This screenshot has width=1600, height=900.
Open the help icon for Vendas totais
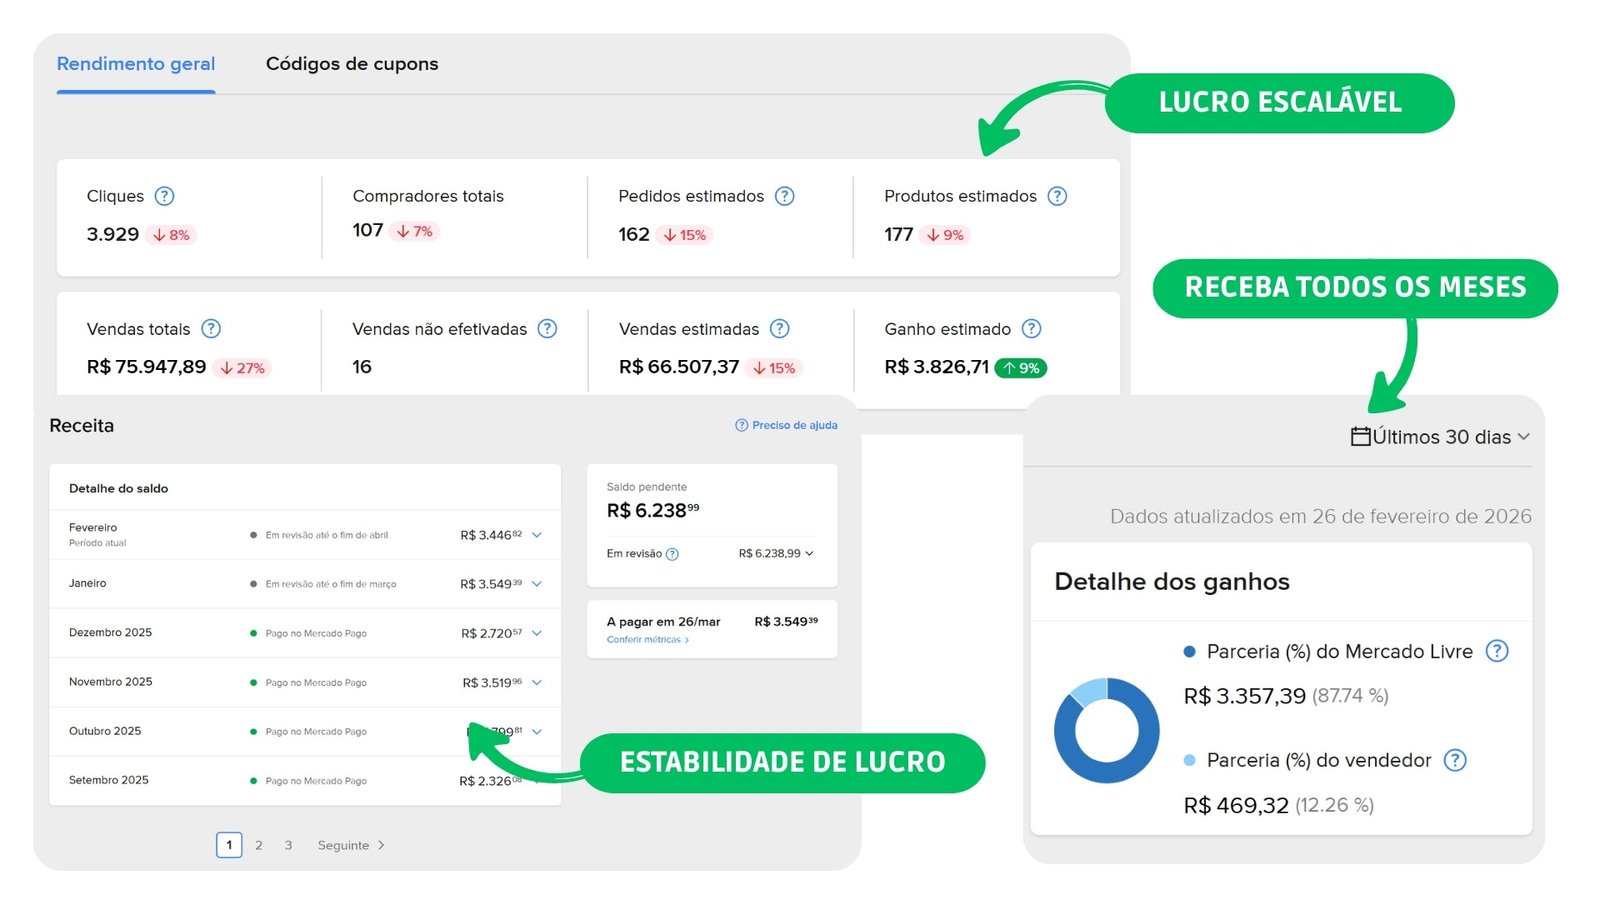[211, 328]
